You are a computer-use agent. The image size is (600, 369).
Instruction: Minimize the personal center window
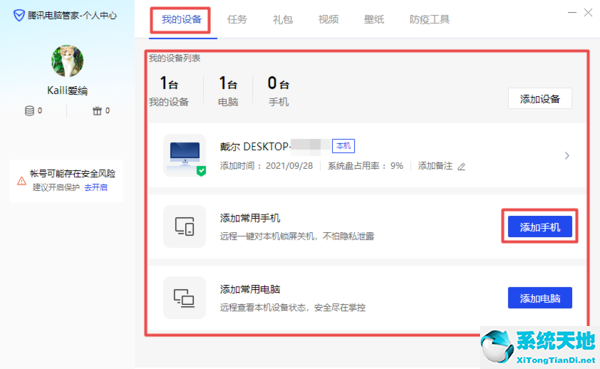[x=572, y=13]
